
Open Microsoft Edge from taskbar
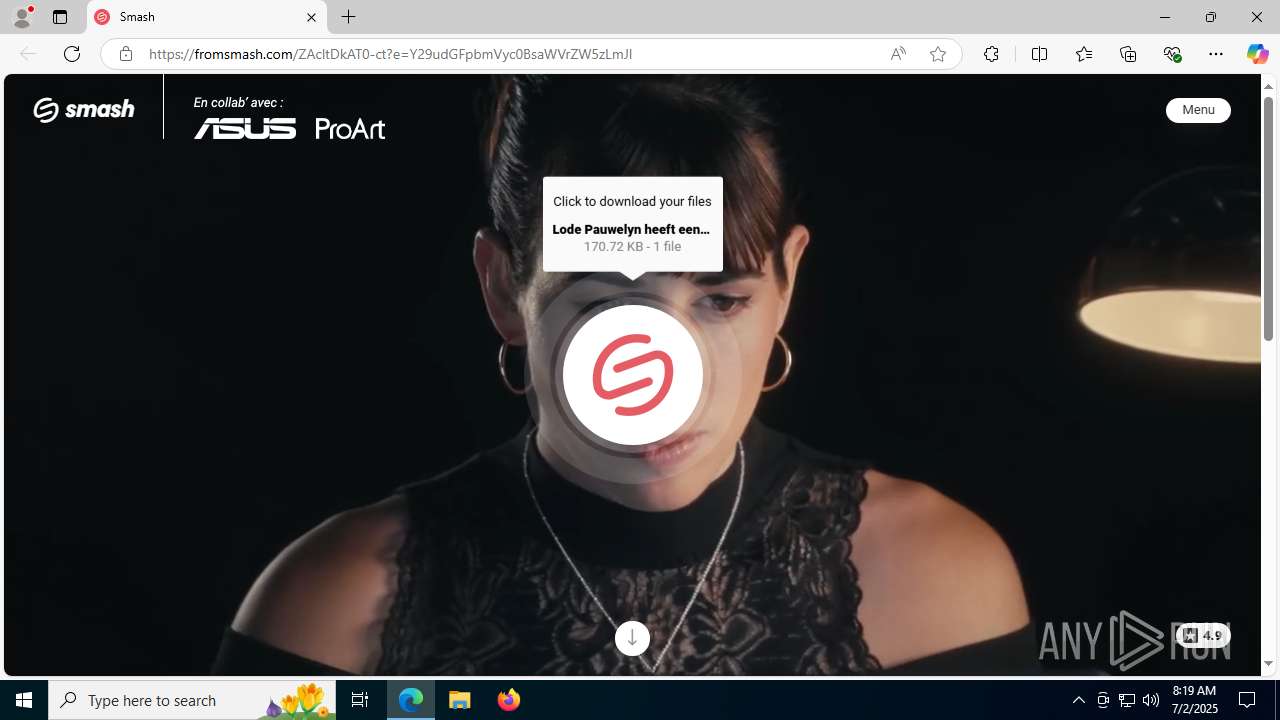[x=411, y=700]
